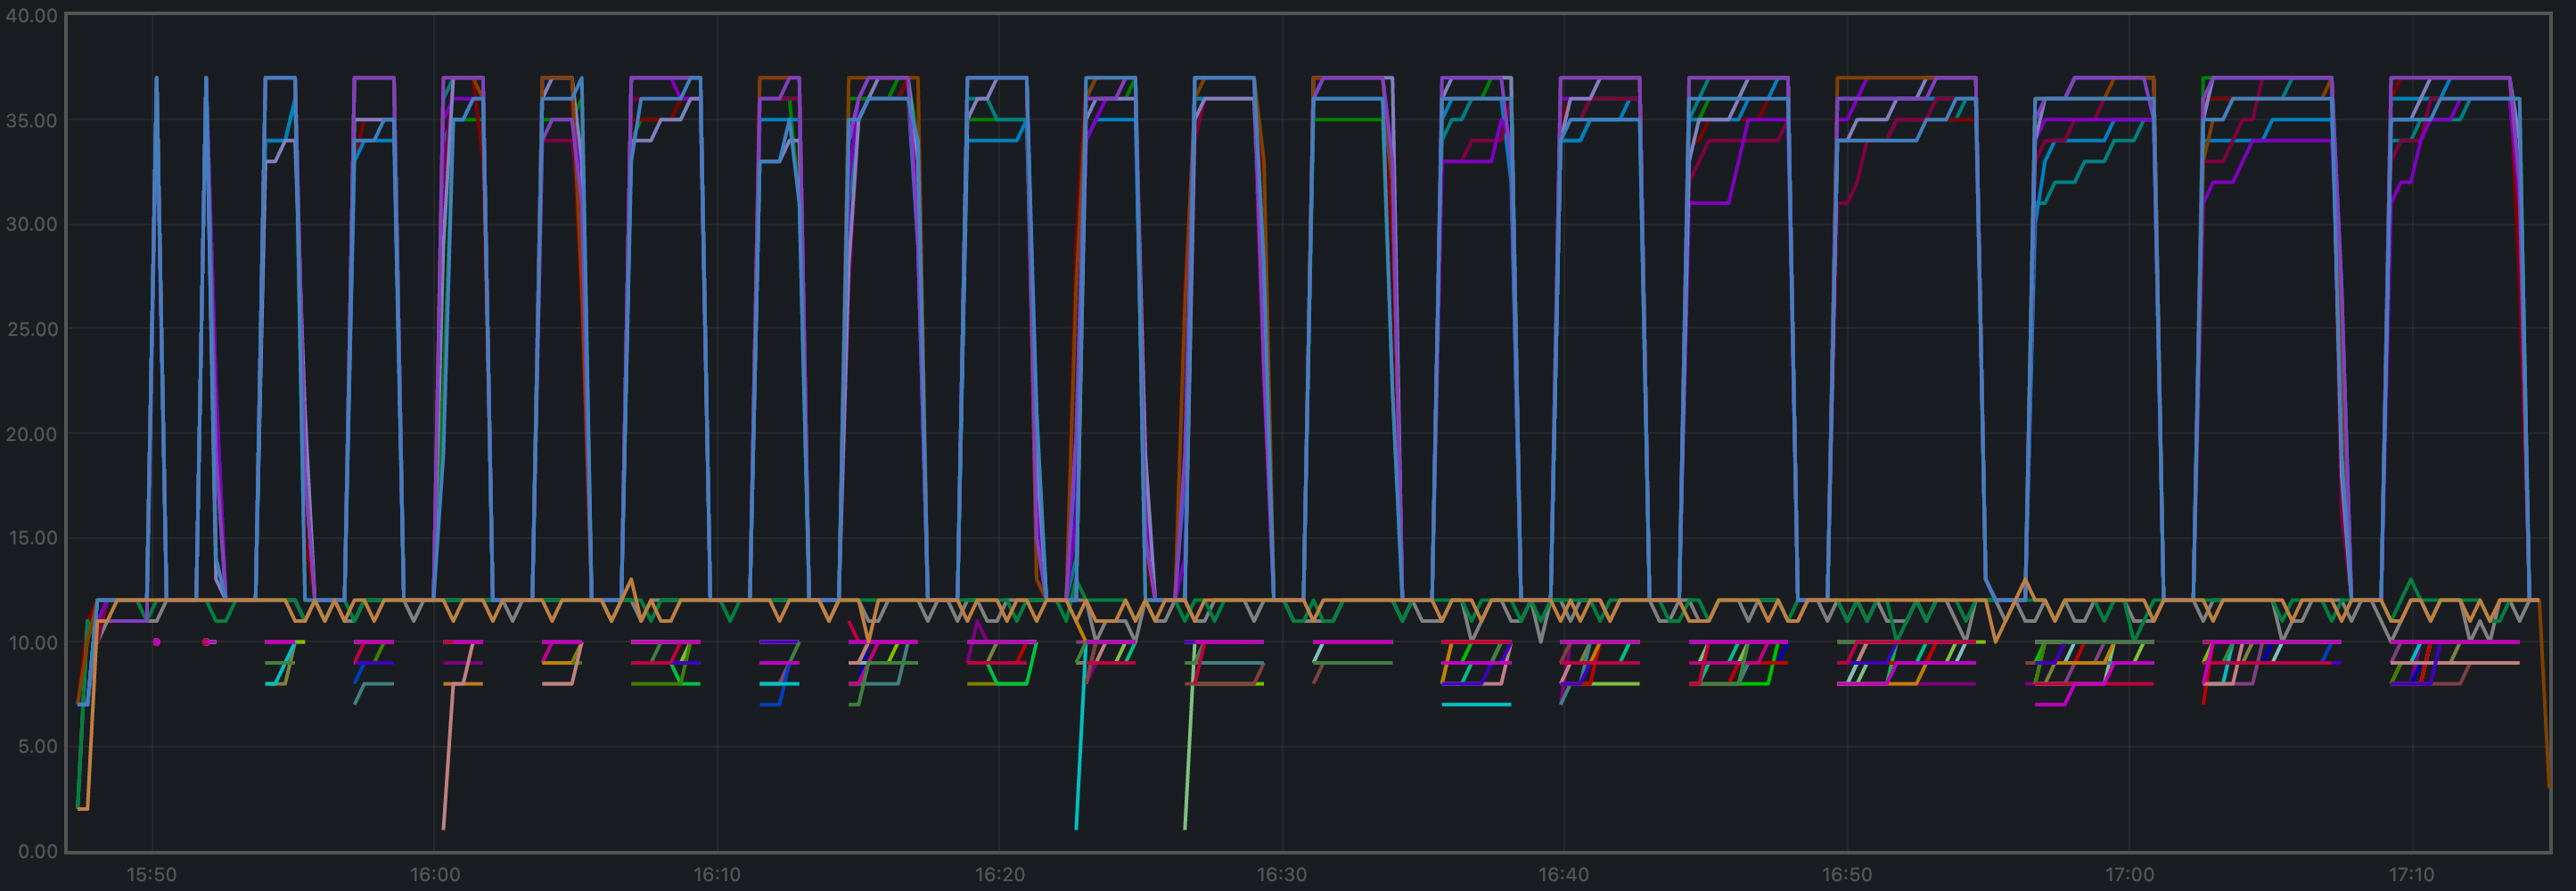Select the 35.00 y-axis value

coord(32,120)
